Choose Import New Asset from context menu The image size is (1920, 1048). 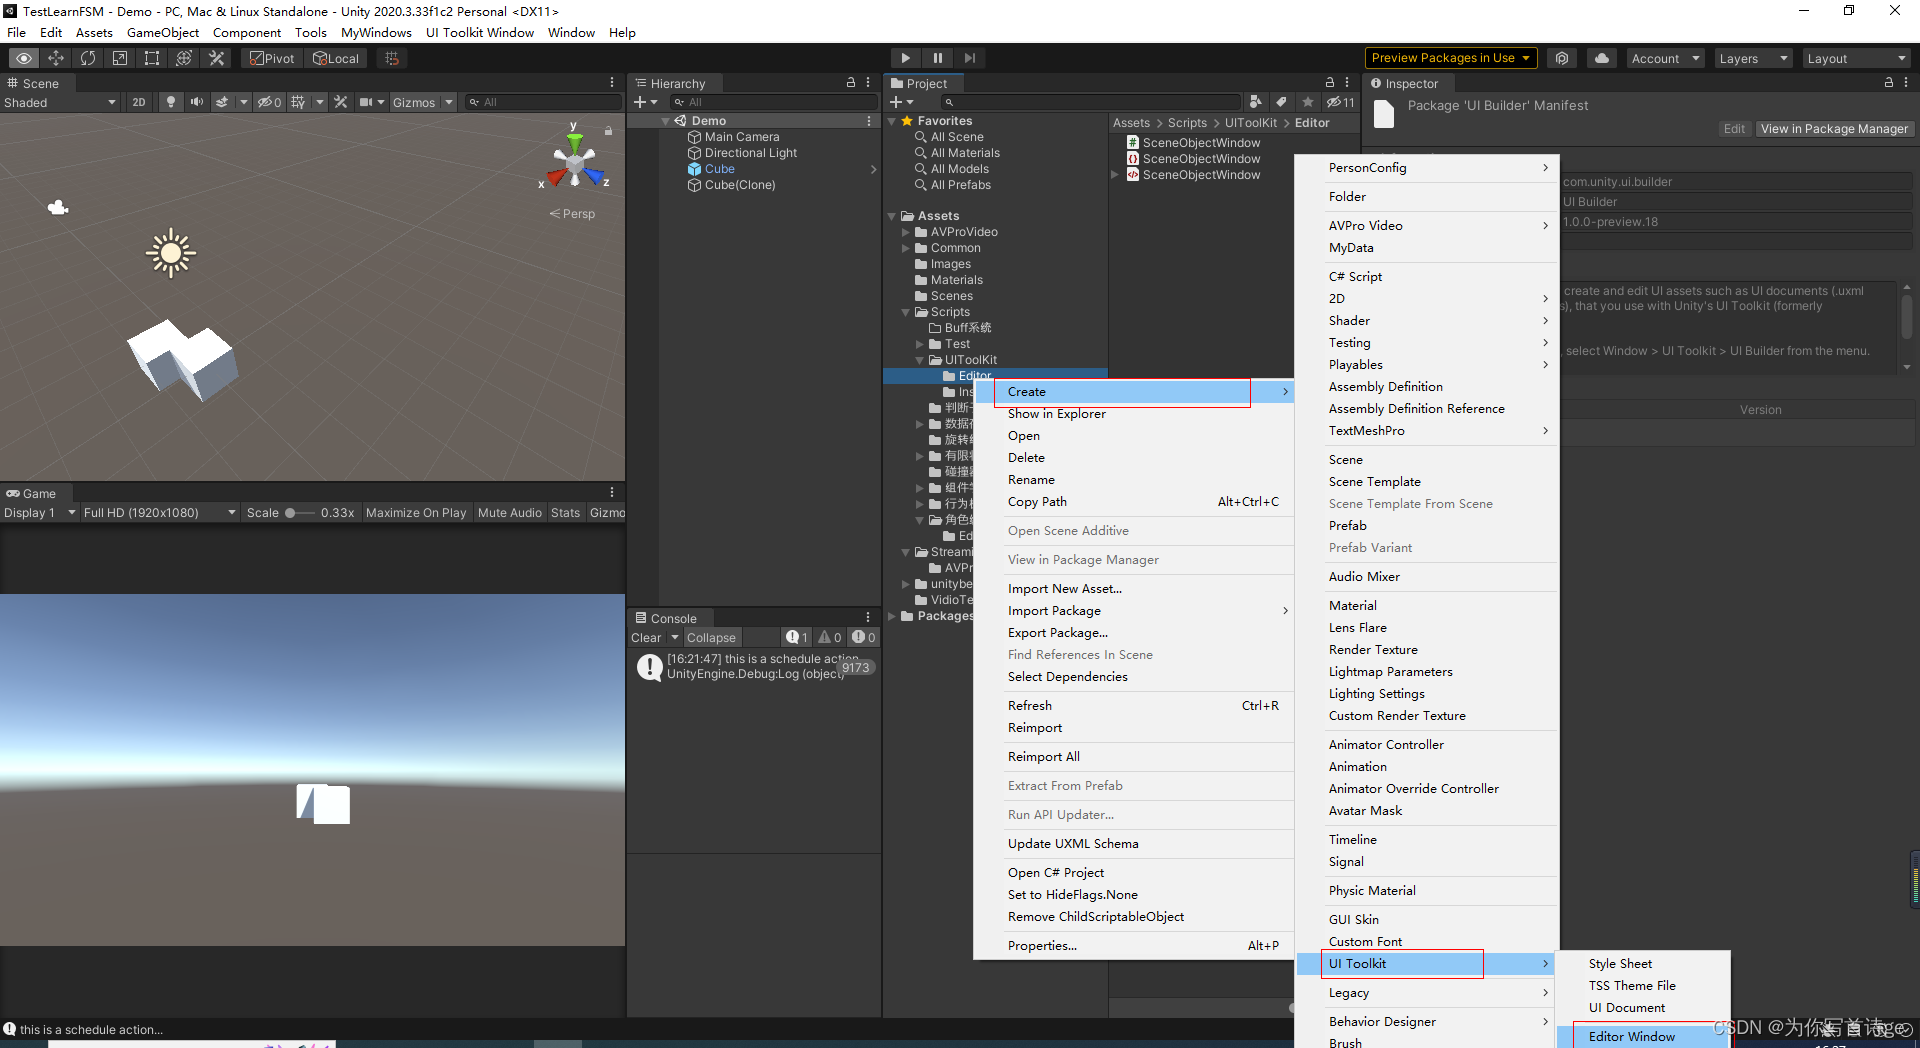1064,588
